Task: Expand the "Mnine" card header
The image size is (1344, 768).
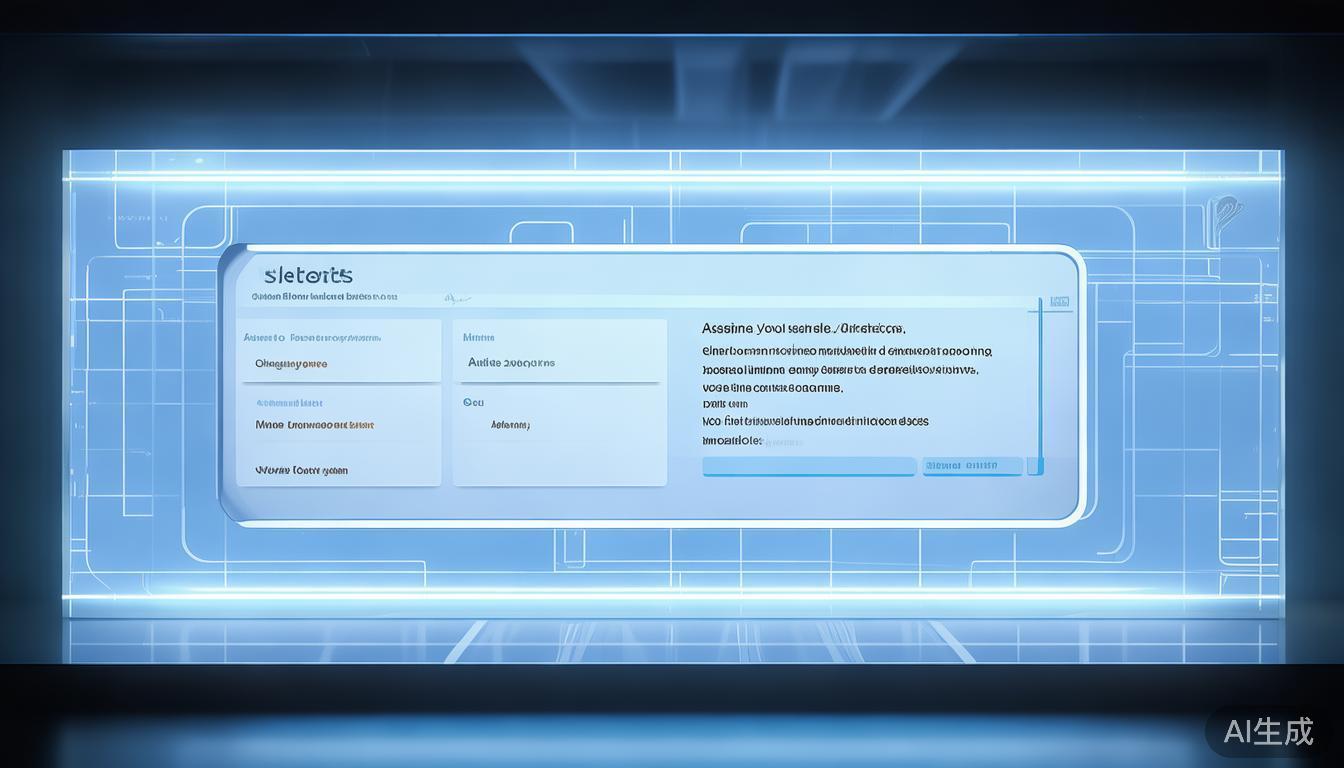Action: click(x=478, y=338)
